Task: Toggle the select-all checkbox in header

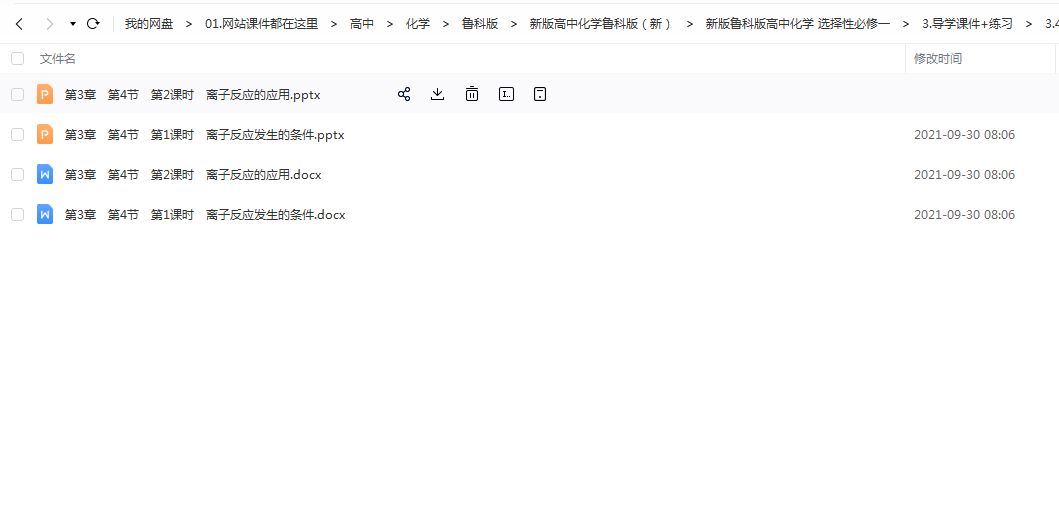Action: (18, 59)
